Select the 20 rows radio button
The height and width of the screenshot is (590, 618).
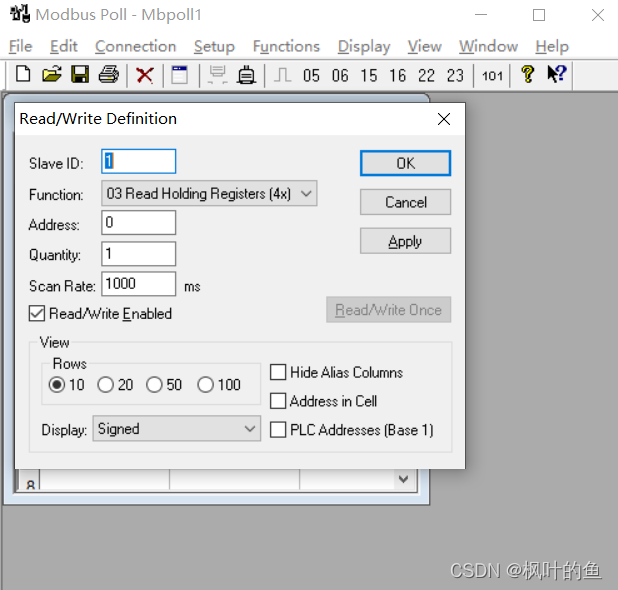[106, 385]
